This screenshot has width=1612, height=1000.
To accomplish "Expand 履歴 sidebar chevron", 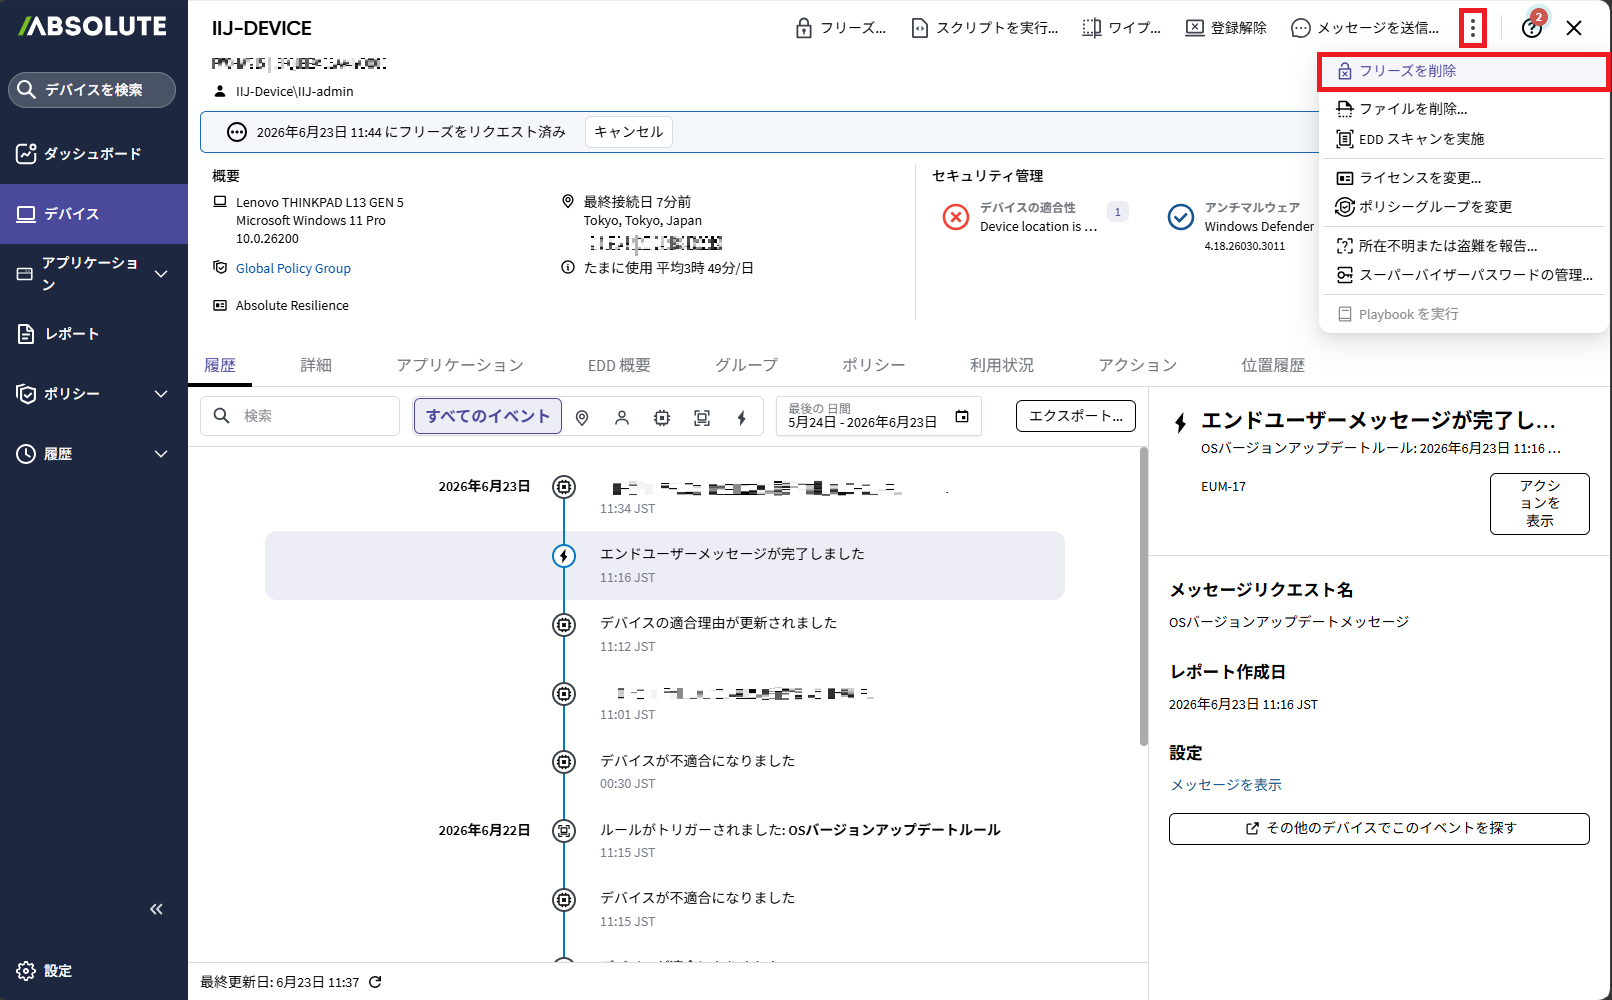I will 161,454.
